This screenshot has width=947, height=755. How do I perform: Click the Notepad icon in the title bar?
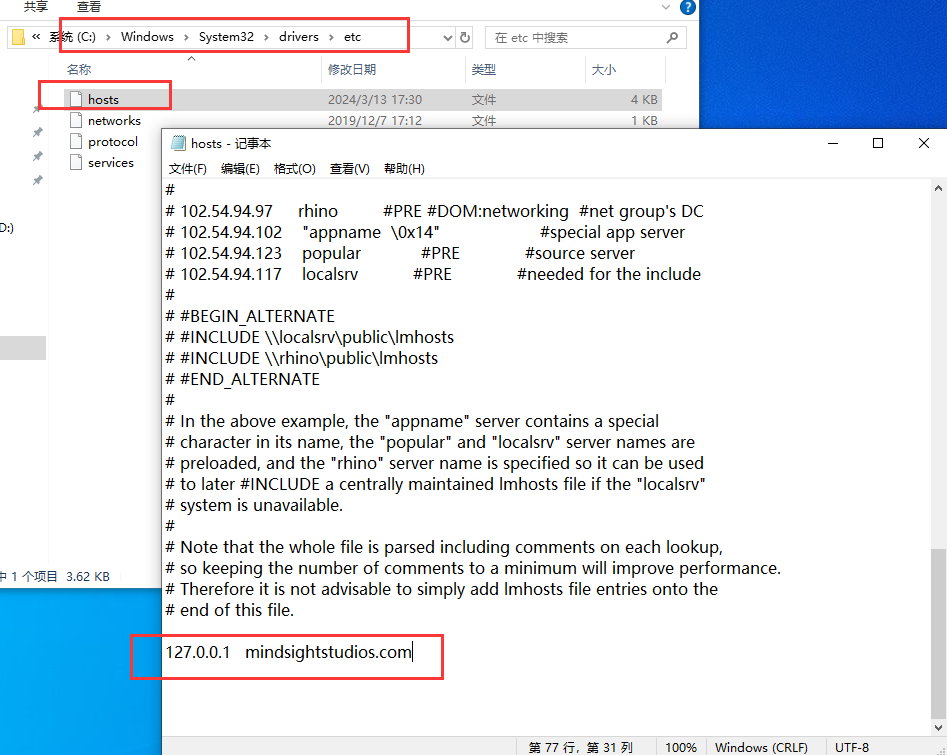[x=179, y=143]
